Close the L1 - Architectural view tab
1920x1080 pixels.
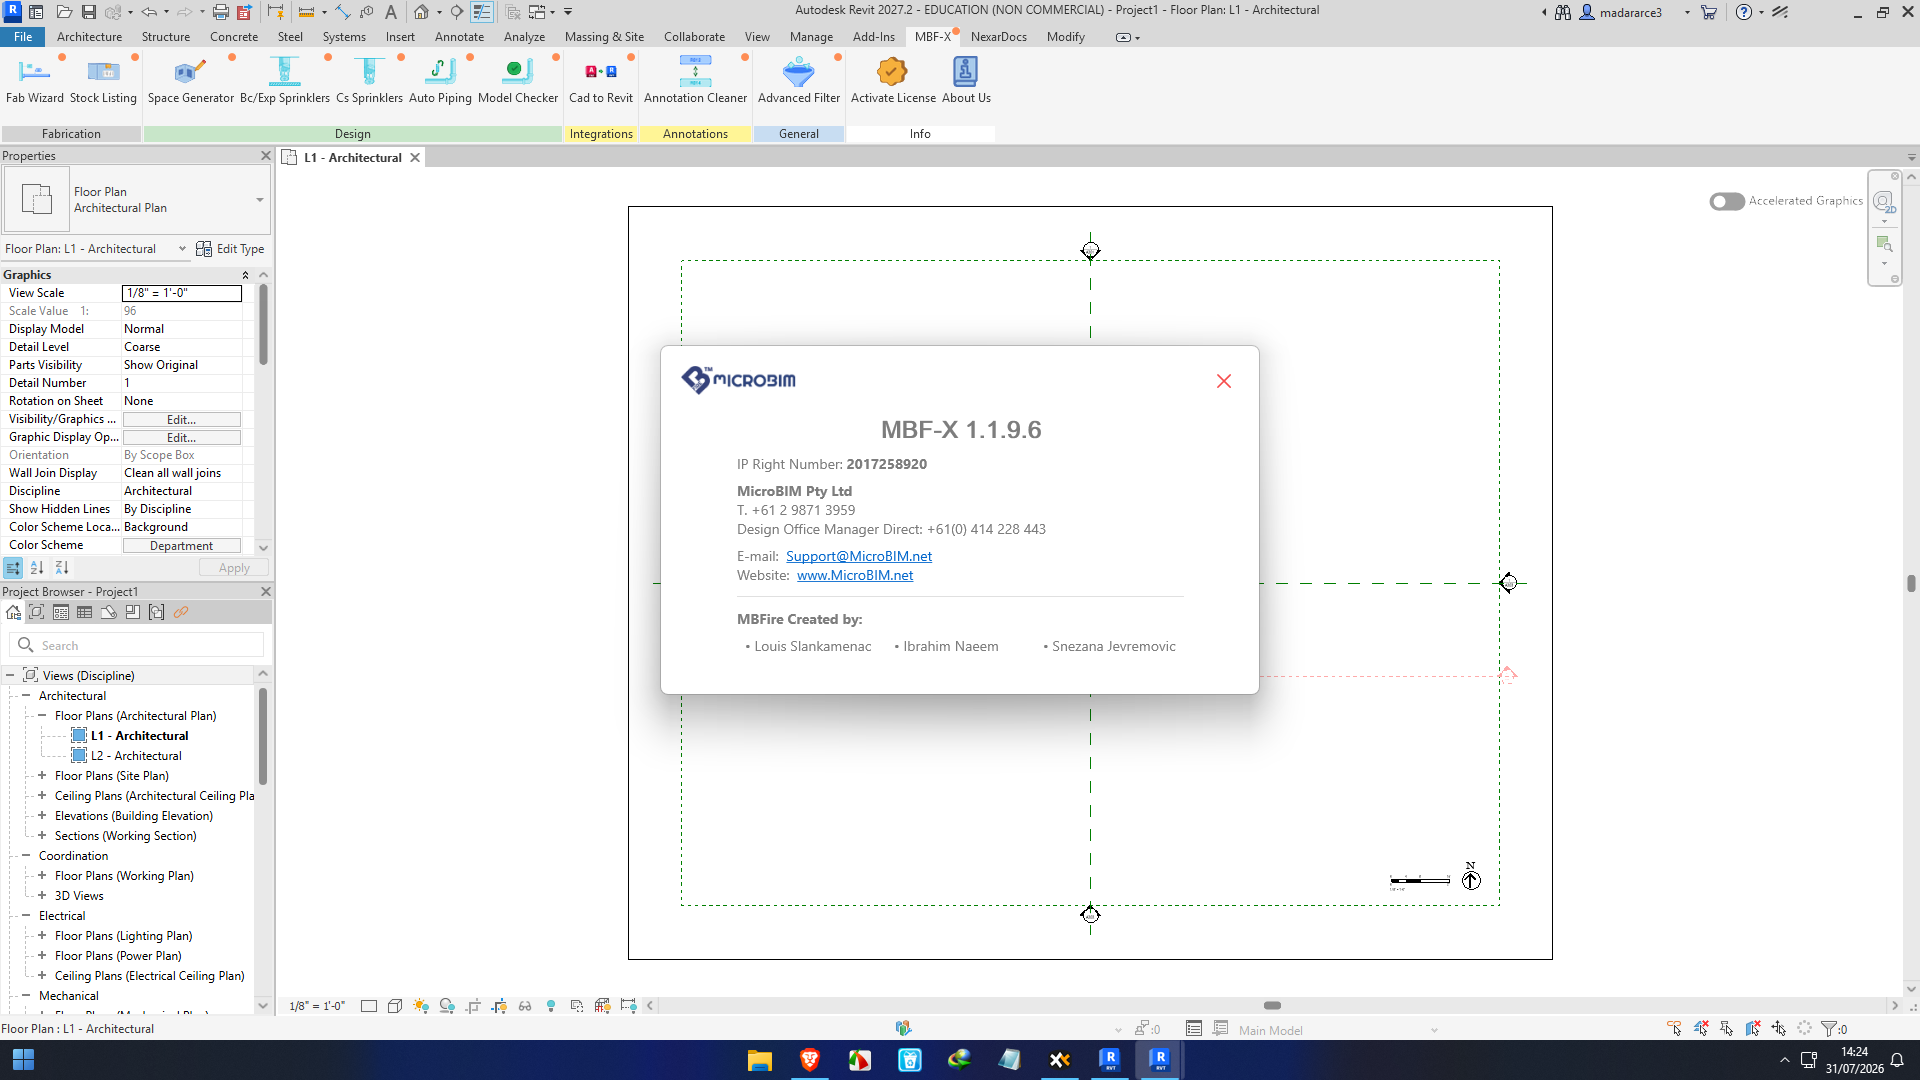point(415,158)
